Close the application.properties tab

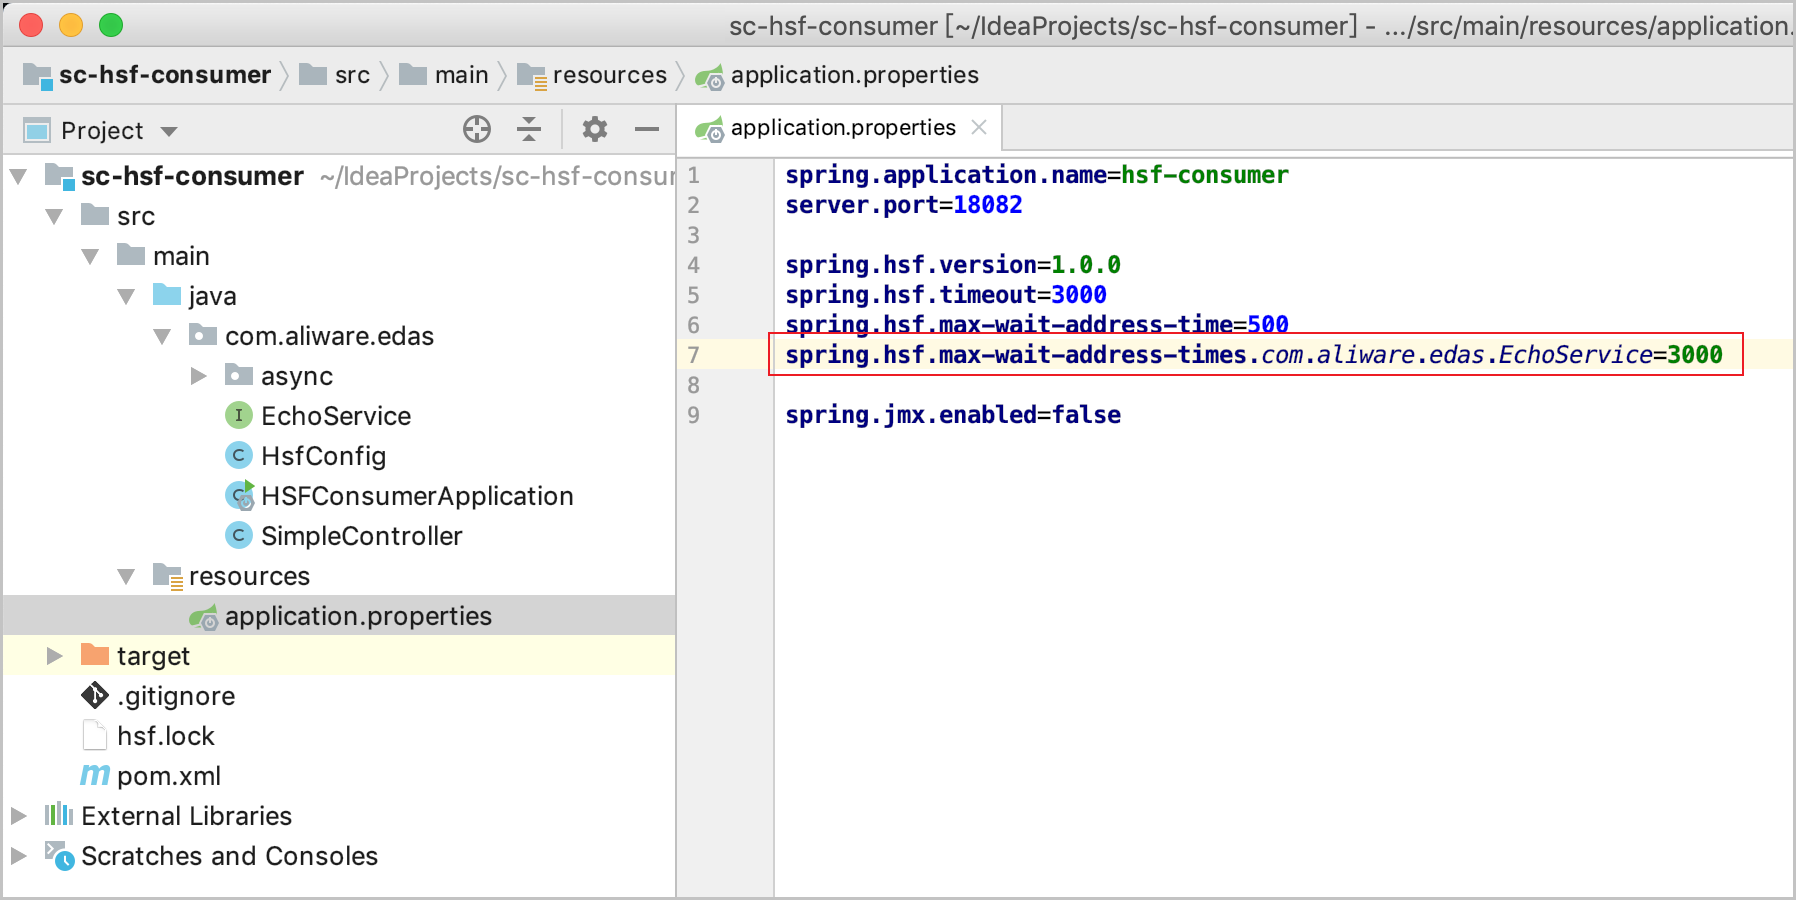point(979,128)
